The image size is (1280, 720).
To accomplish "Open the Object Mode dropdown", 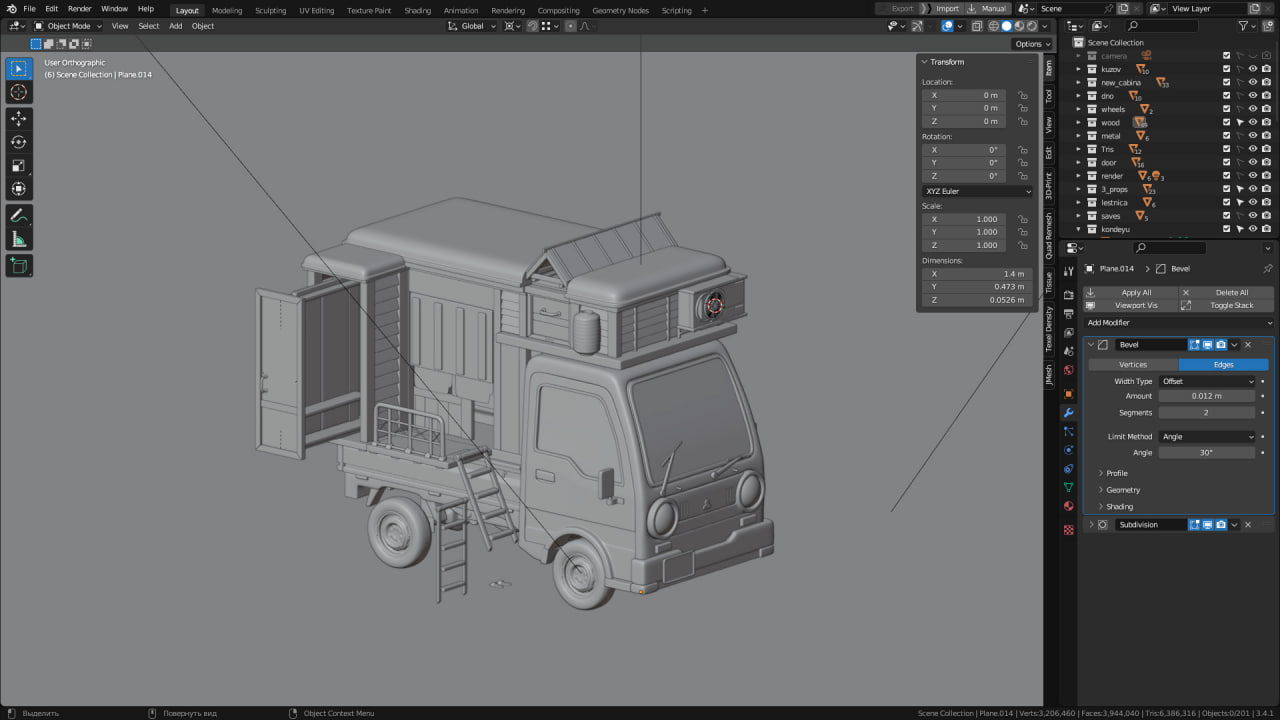I will tap(68, 26).
